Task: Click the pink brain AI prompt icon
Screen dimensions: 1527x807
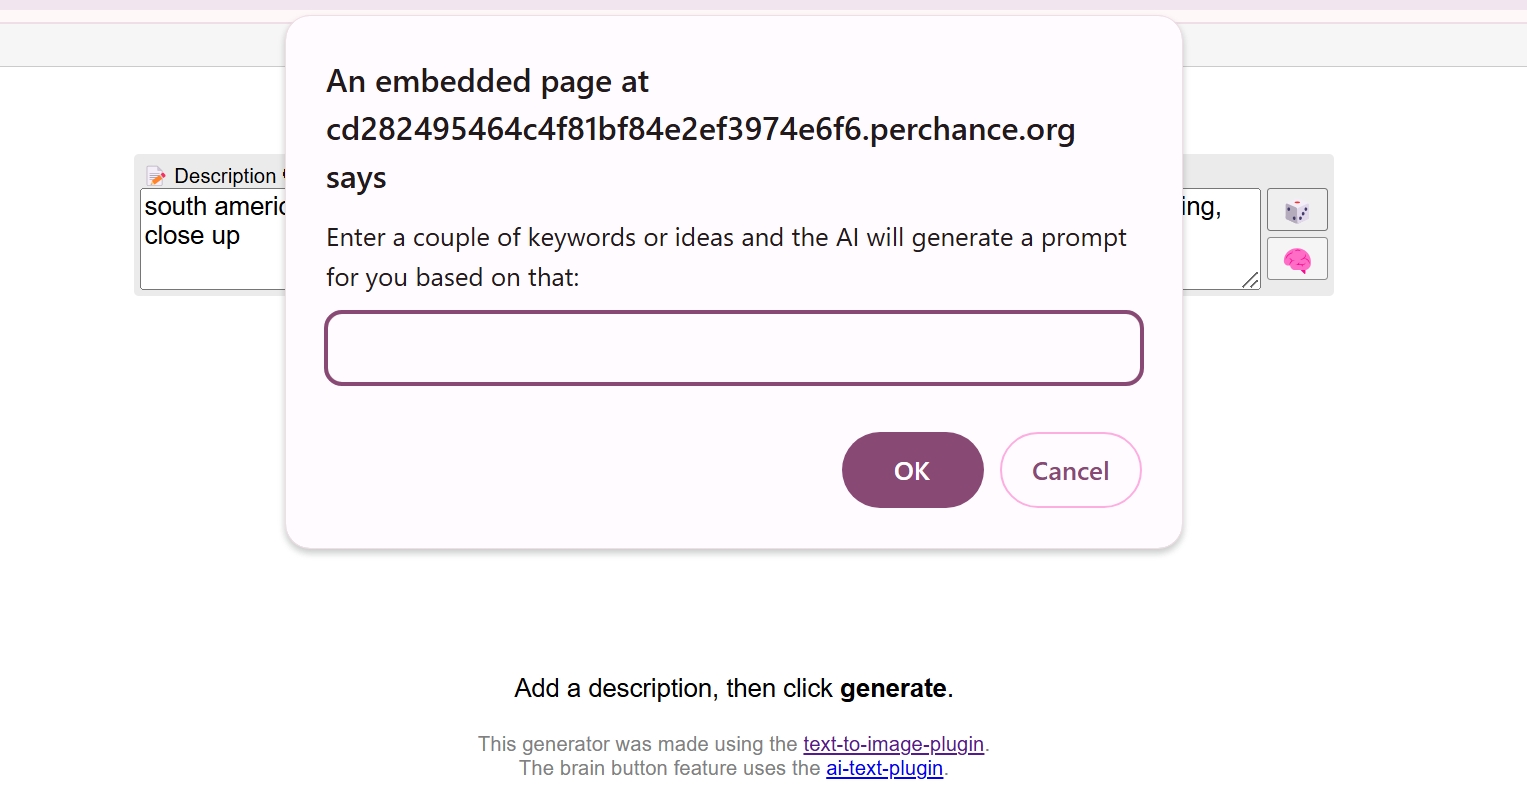Action: 1297,259
